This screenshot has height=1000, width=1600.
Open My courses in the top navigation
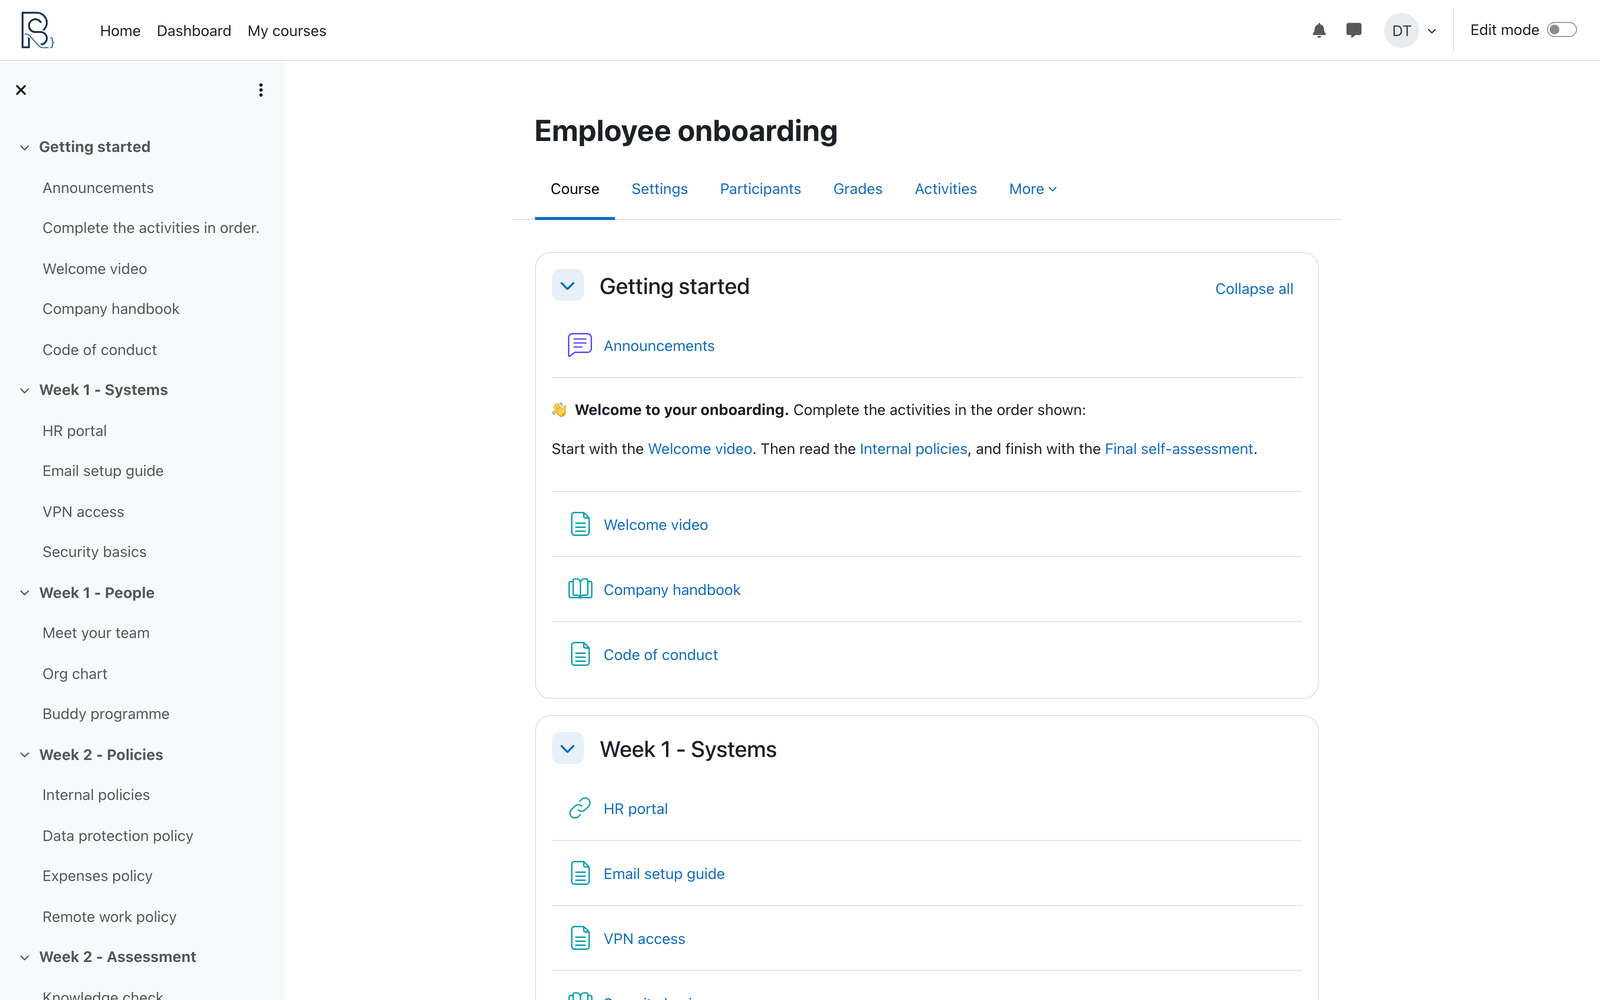(x=287, y=31)
